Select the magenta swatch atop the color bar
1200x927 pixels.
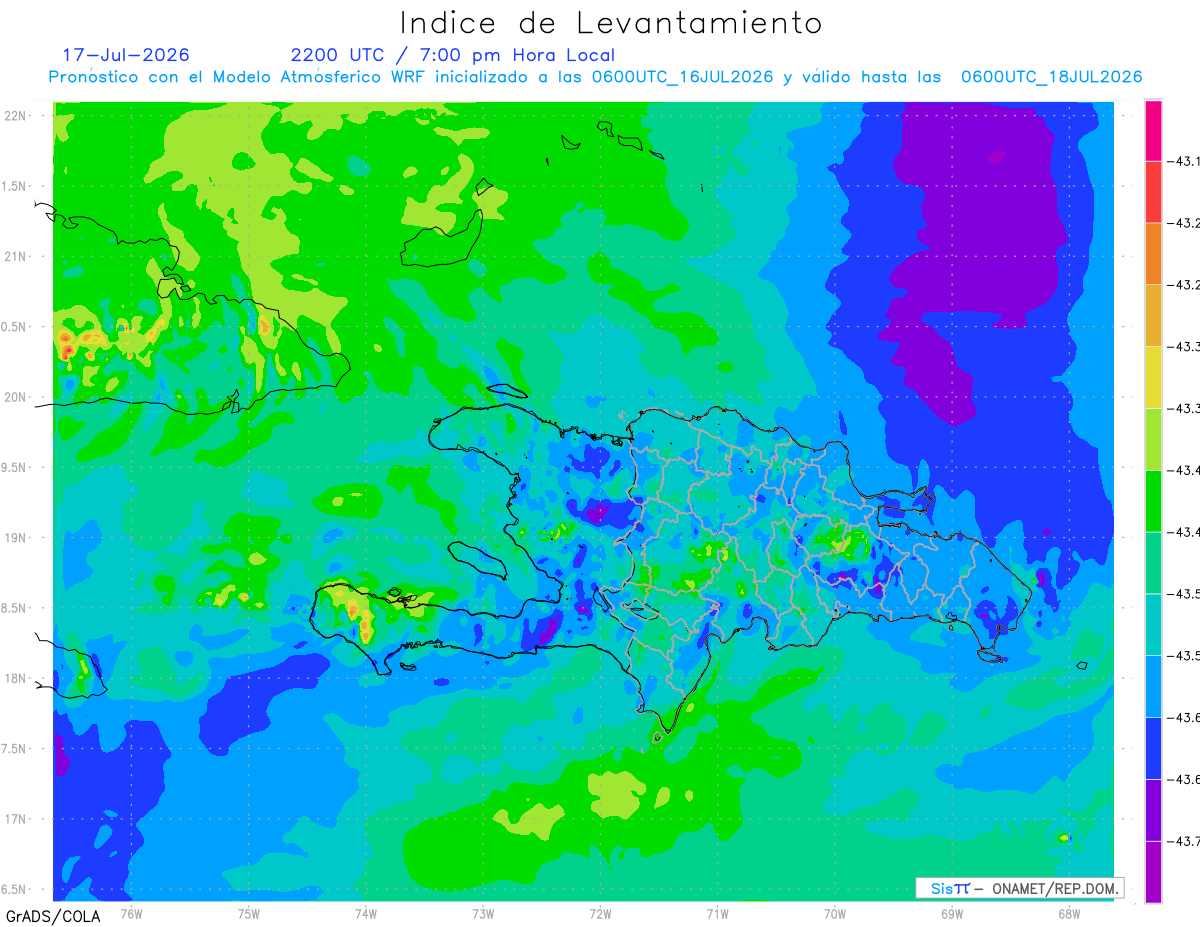1153,130
